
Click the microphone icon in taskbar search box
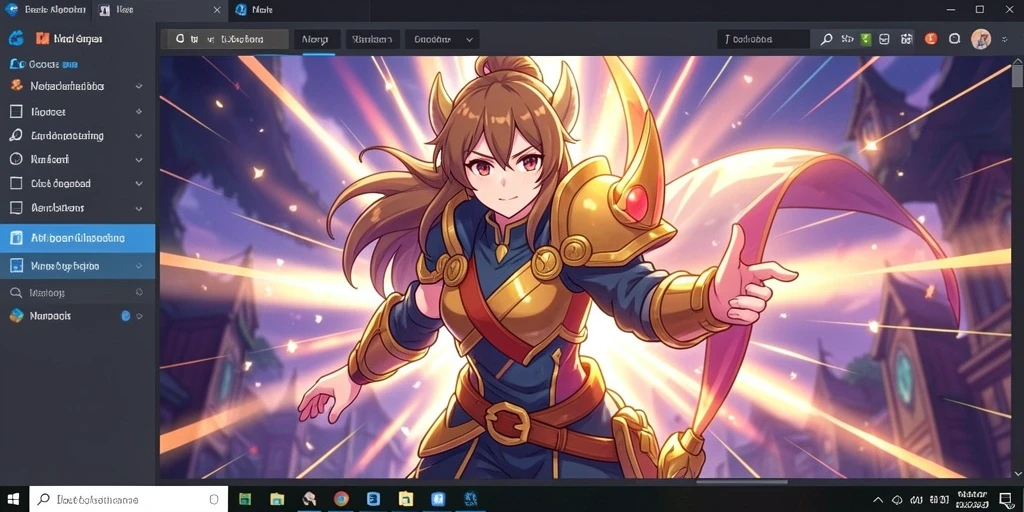213,500
